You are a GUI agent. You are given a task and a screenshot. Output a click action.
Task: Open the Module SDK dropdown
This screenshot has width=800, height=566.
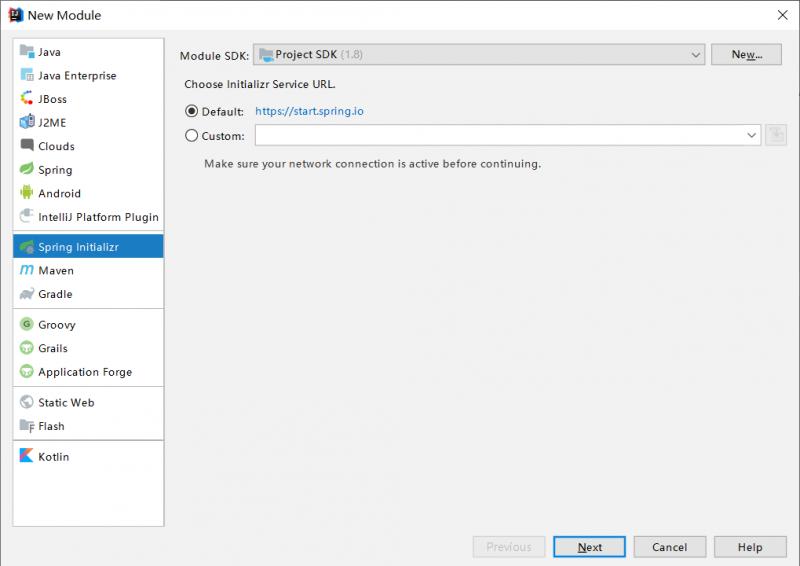(x=479, y=55)
